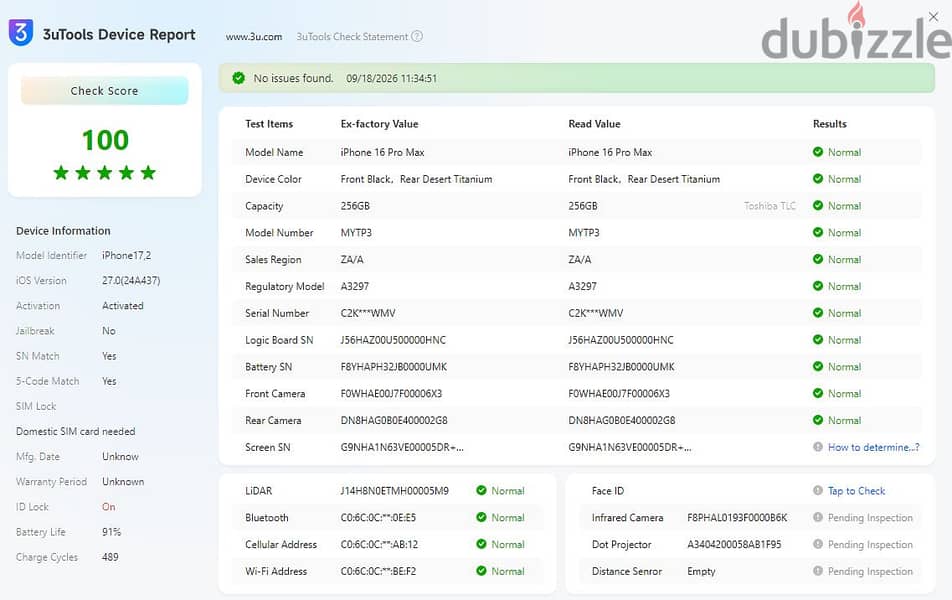Click the green check icon in Logic Board SN row
This screenshot has height=600, width=952.
[x=818, y=339]
